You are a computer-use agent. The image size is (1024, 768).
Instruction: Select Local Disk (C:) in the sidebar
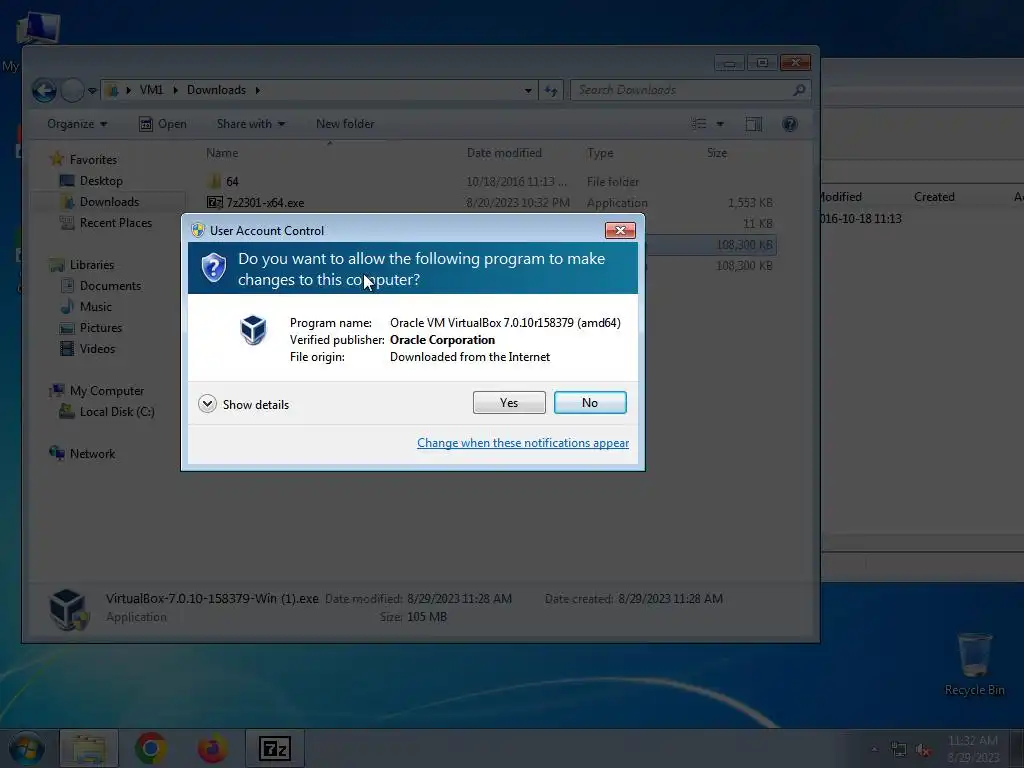(x=117, y=411)
